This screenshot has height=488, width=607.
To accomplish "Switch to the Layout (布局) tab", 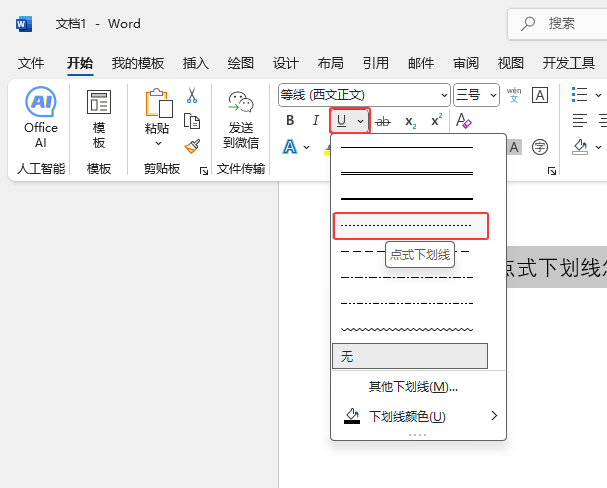I will [x=331, y=63].
